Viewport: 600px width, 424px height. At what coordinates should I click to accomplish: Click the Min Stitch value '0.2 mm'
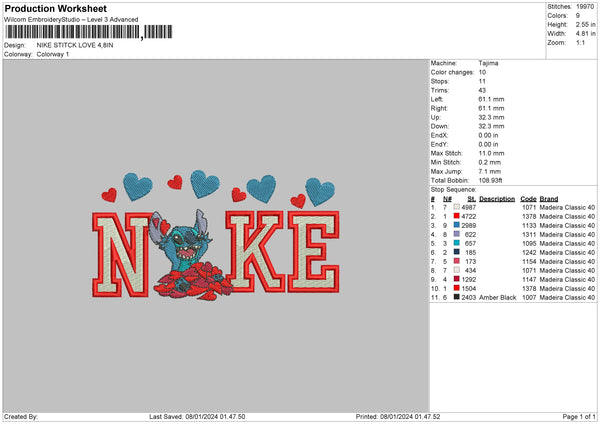click(490, 162)
